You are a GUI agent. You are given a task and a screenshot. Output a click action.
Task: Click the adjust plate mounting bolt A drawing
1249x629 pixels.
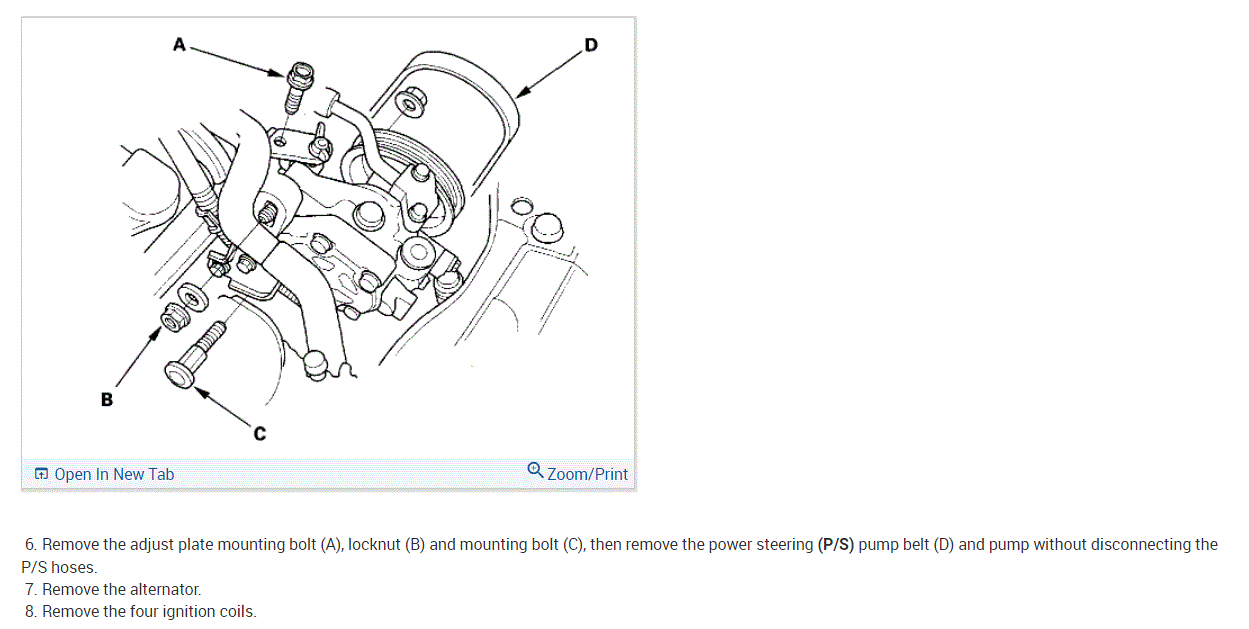(x=299, y=90)
